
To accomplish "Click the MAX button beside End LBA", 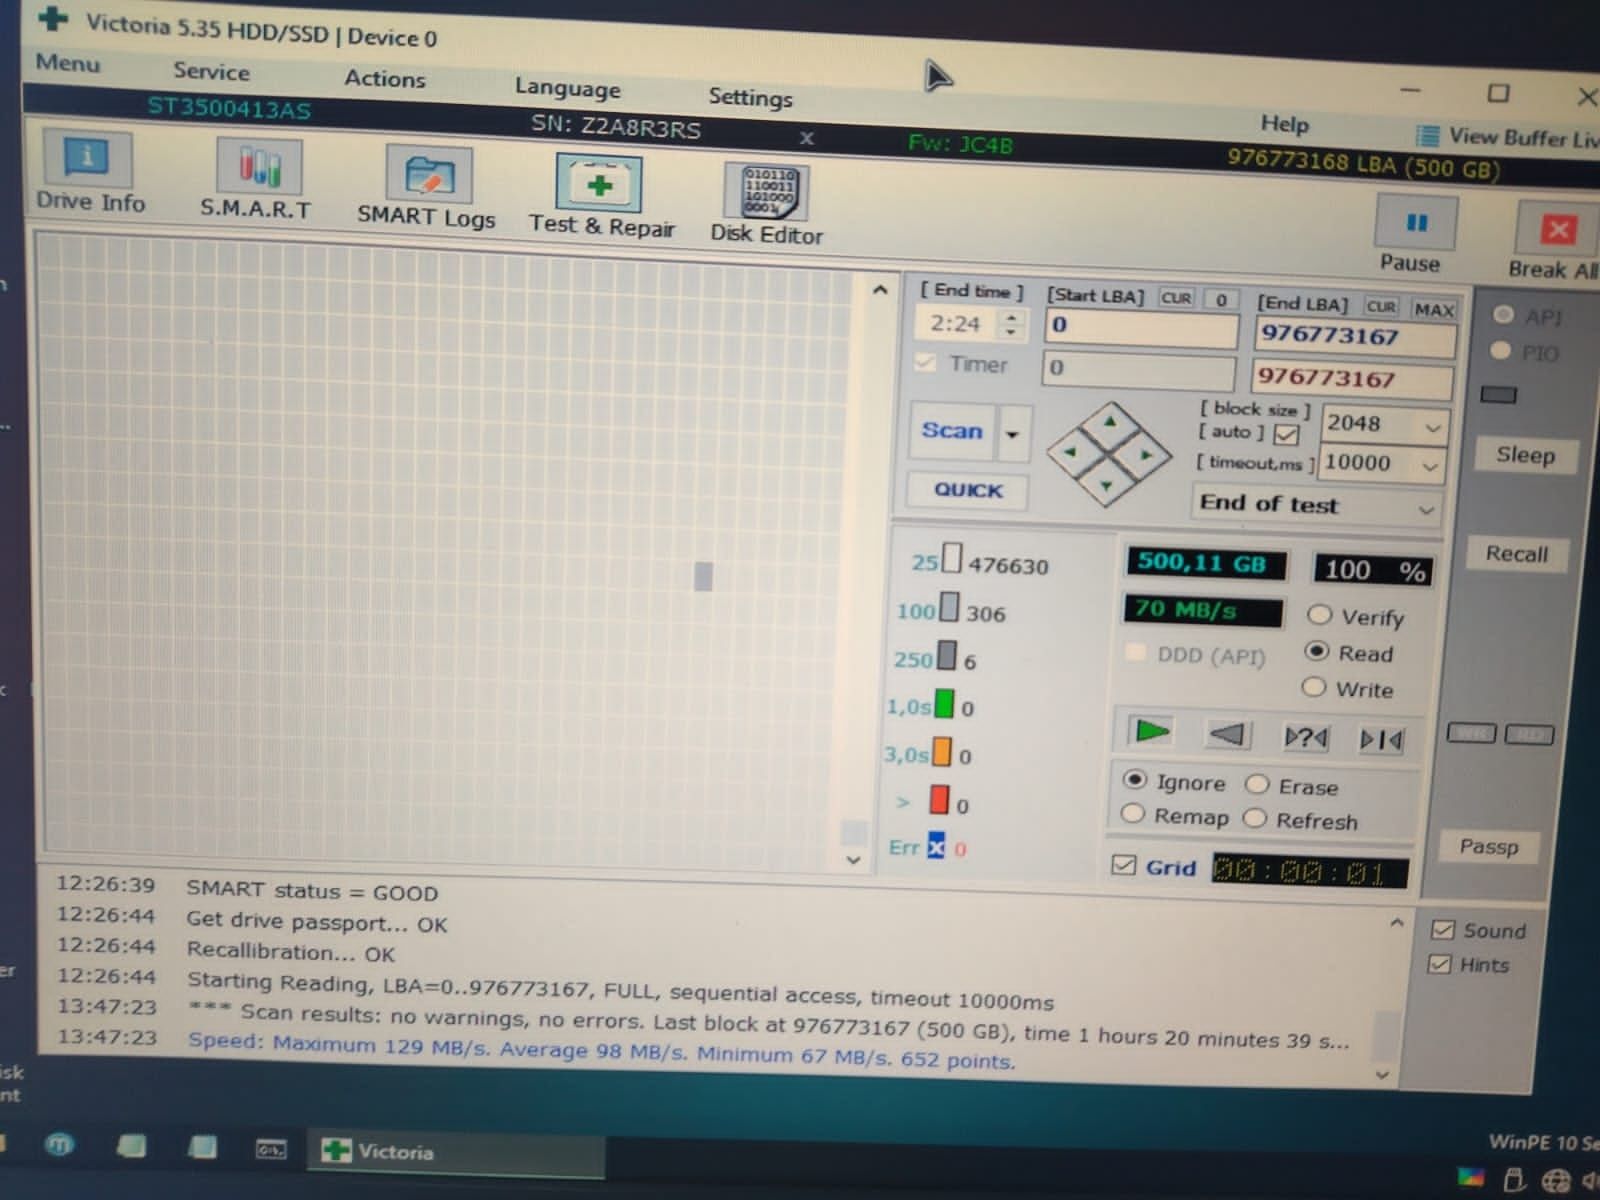I will pyautogui.click(x=1434, y=309).
